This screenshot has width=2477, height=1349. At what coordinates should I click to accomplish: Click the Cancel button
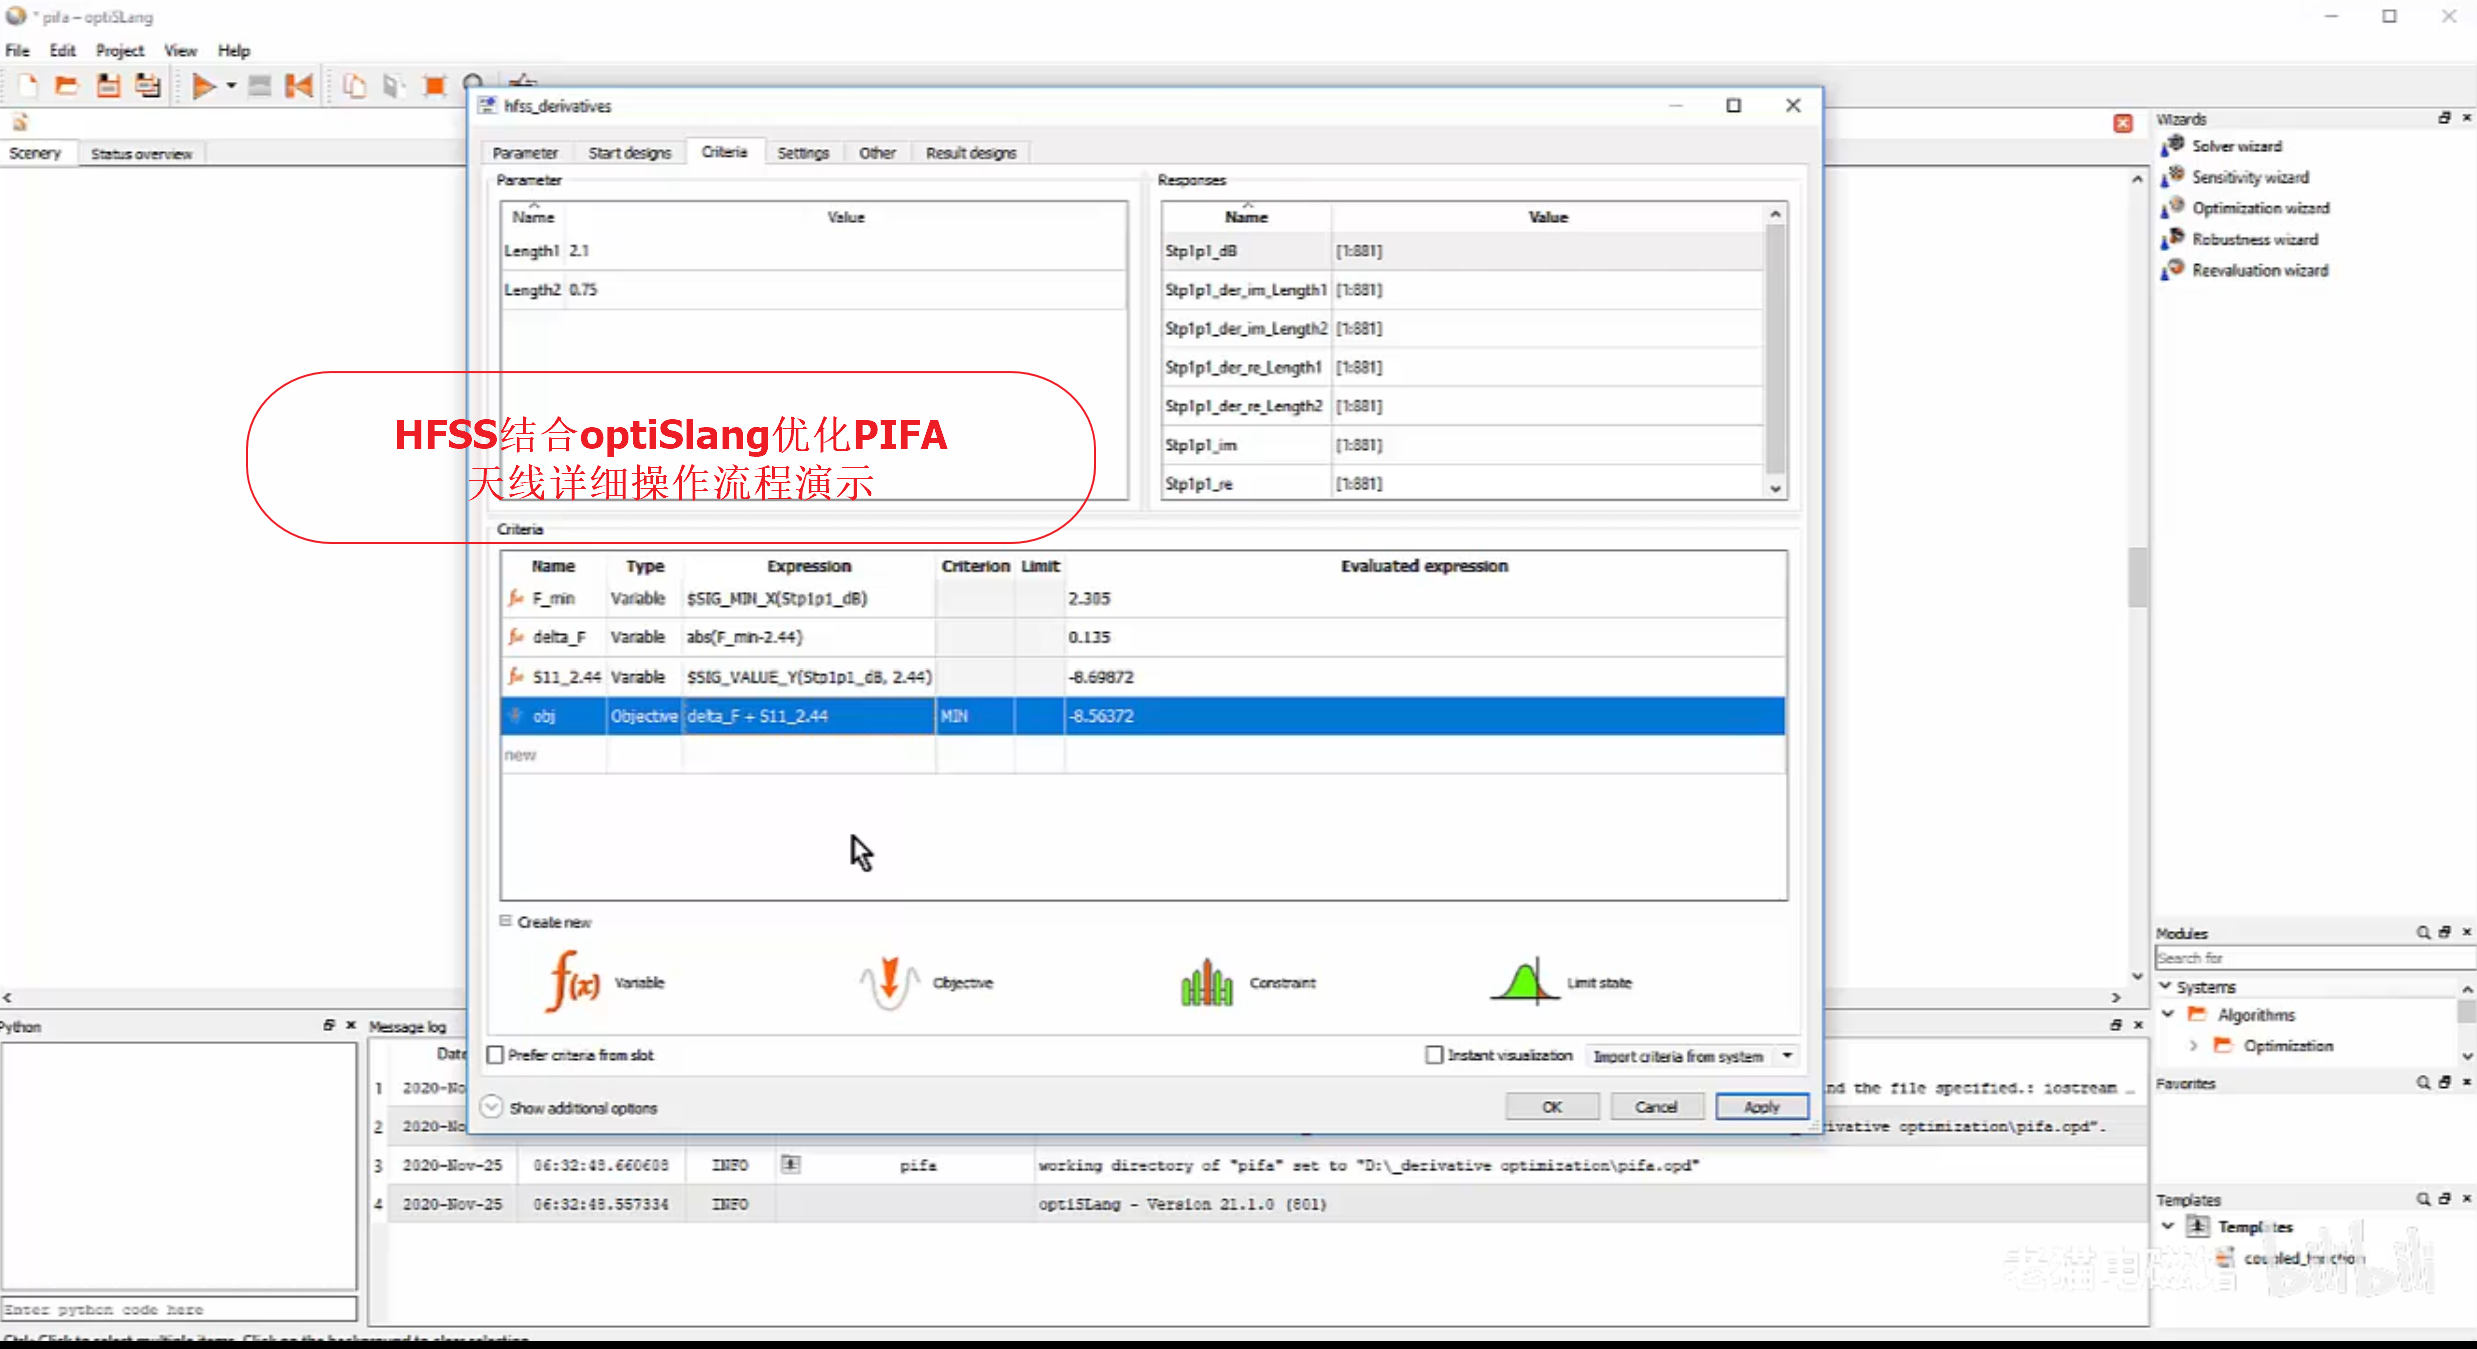pos(1656,1107)
